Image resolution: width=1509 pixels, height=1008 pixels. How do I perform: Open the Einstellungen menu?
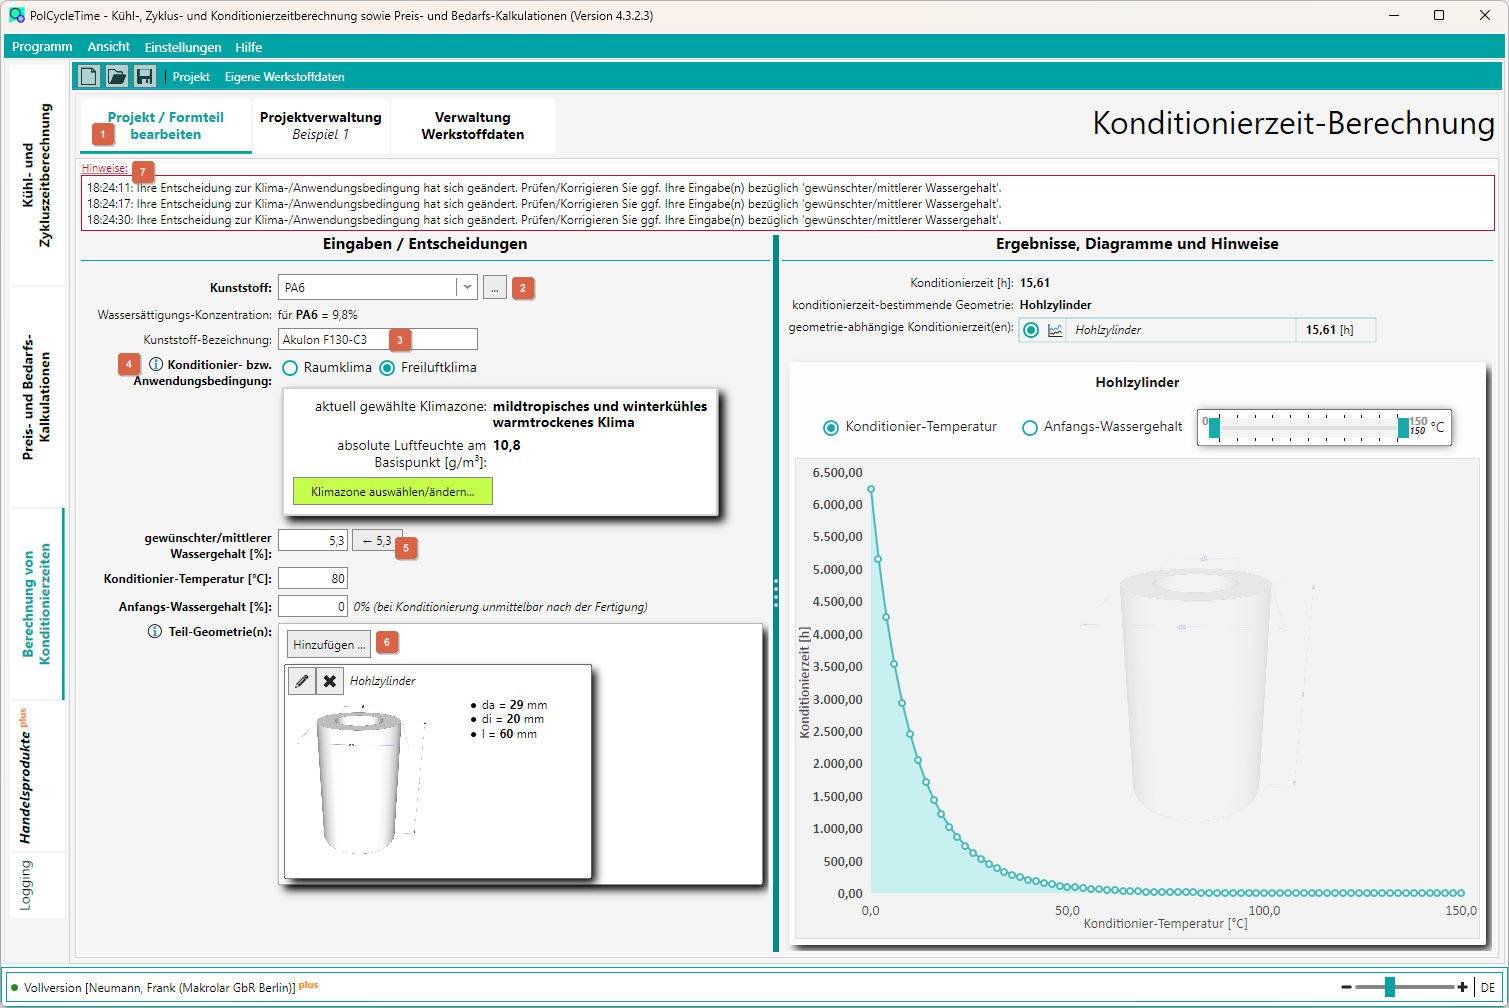(x=183, y=47)
